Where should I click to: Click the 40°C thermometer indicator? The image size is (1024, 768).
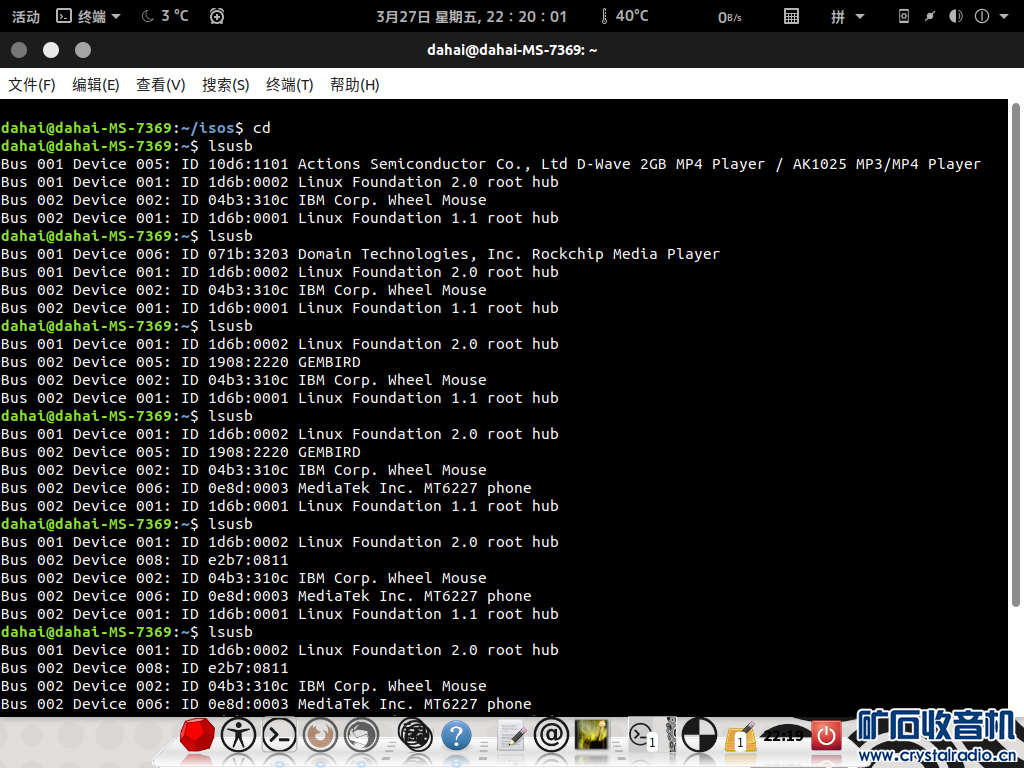click(624, 16)
